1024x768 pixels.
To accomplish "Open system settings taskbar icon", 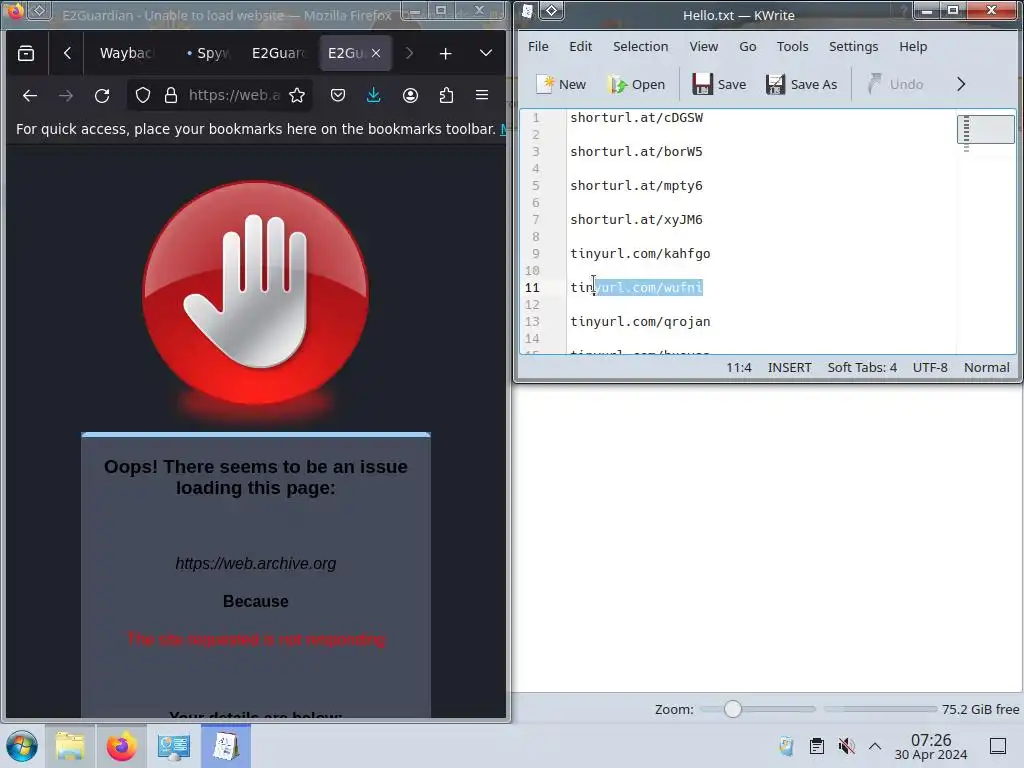I will pyautogui.click(x=174, y=746).
